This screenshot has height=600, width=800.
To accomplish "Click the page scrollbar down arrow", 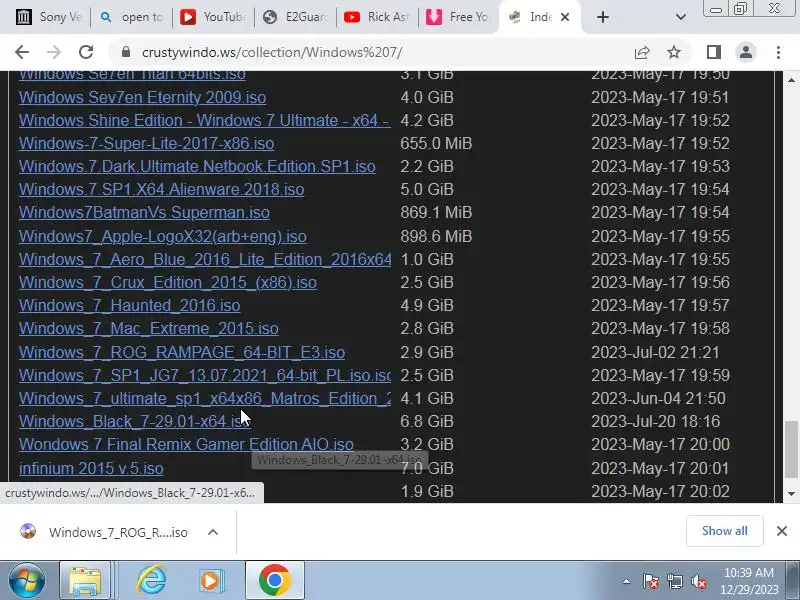I will coord(791,493).
